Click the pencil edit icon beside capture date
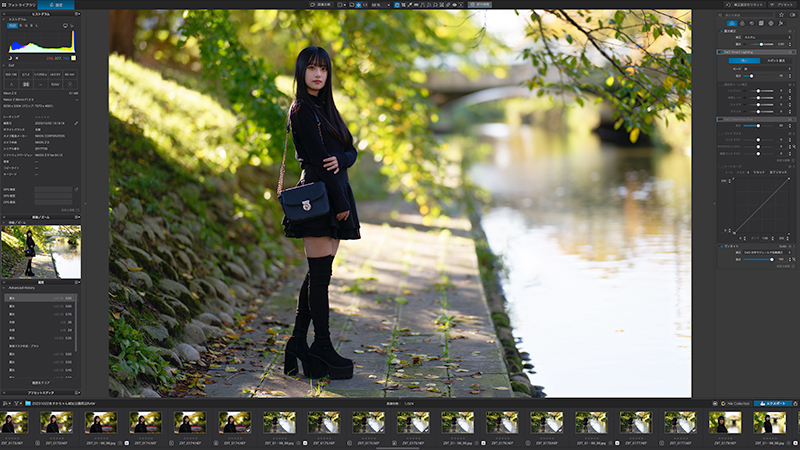The image size is (800, 450). click(76, 123)
